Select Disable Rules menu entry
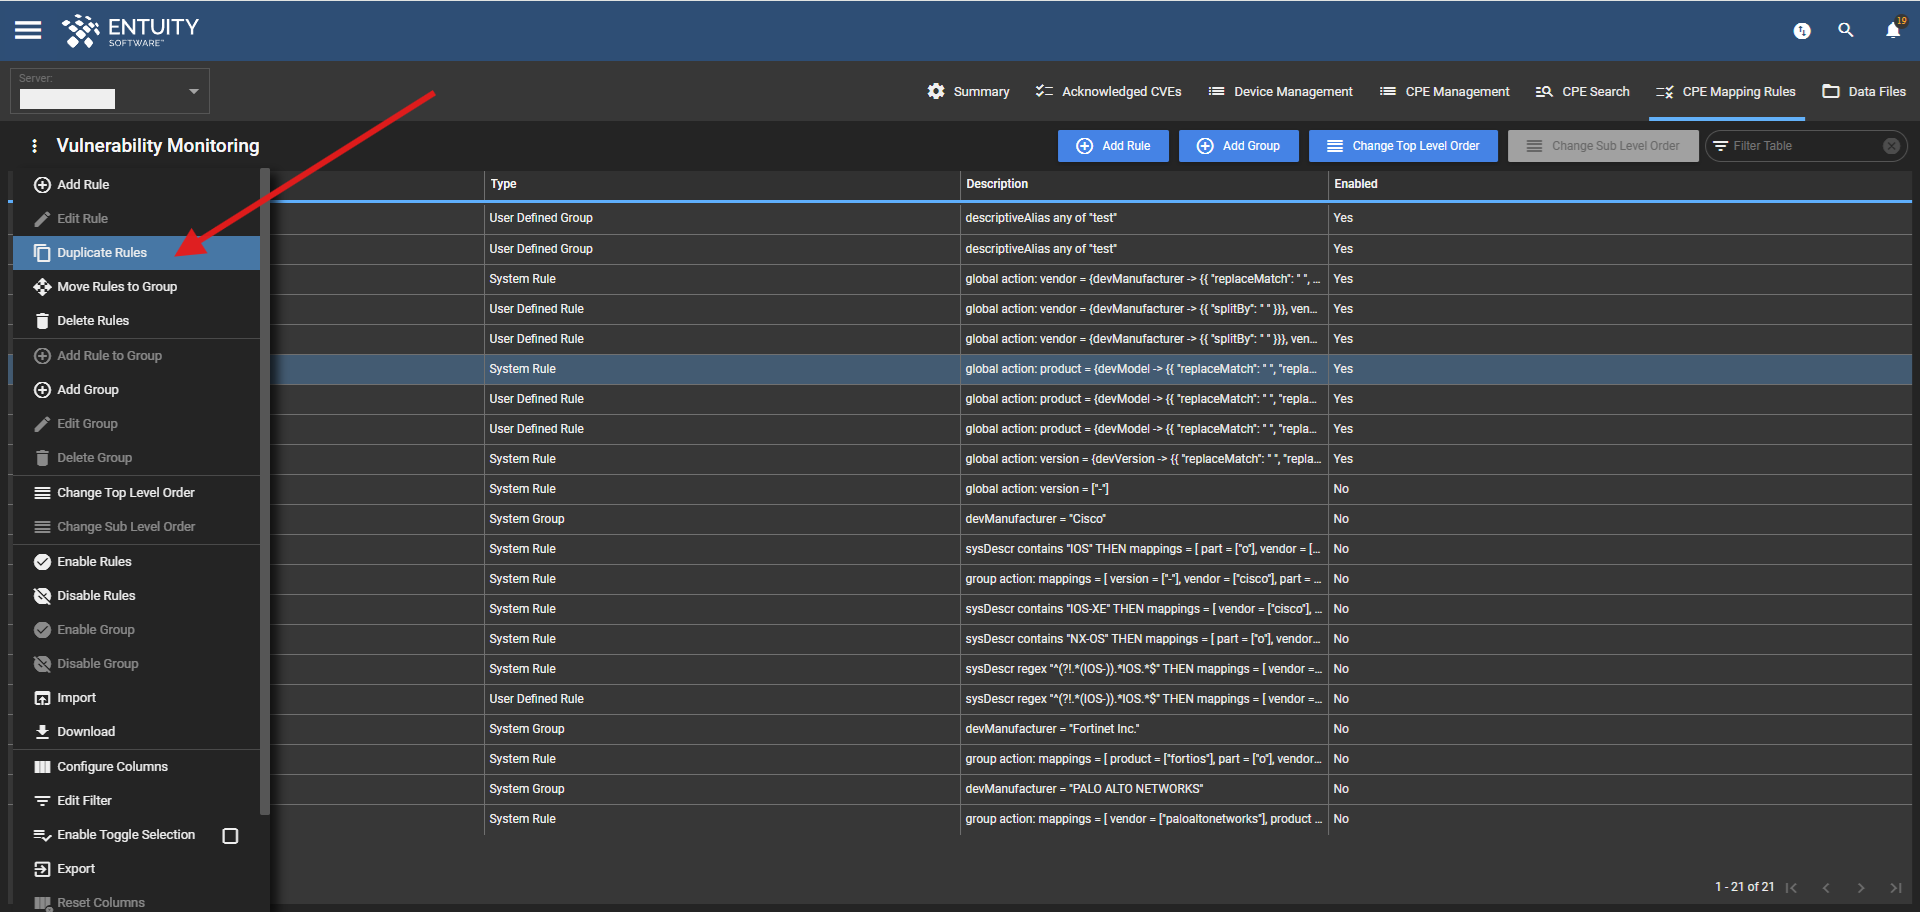 pyautogui.click(x=135, y=596)
